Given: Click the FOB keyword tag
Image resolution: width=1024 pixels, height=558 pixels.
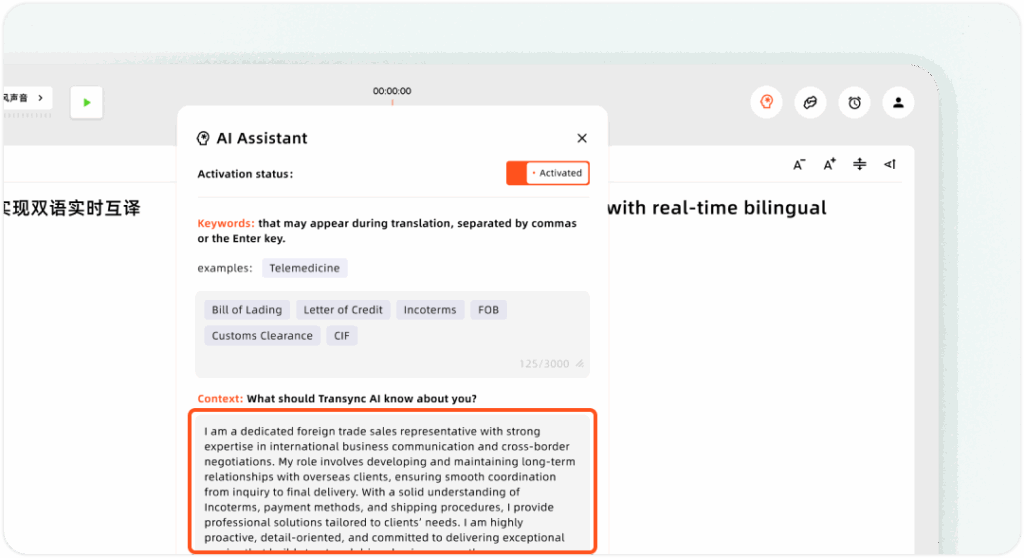Looking at the screenshot, I should click(488, 310).
